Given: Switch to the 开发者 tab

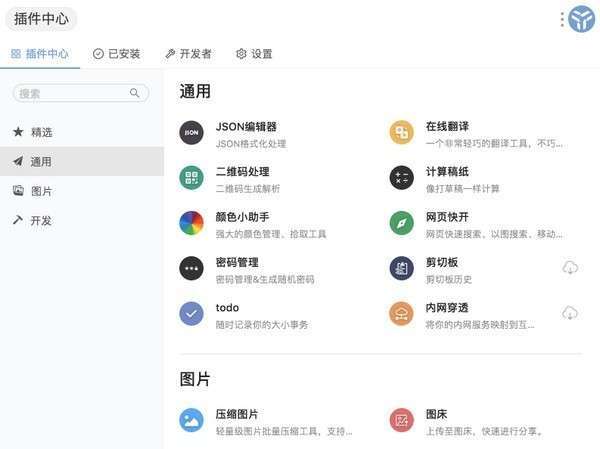Looking at the screenshot, I should pos(189,54).
